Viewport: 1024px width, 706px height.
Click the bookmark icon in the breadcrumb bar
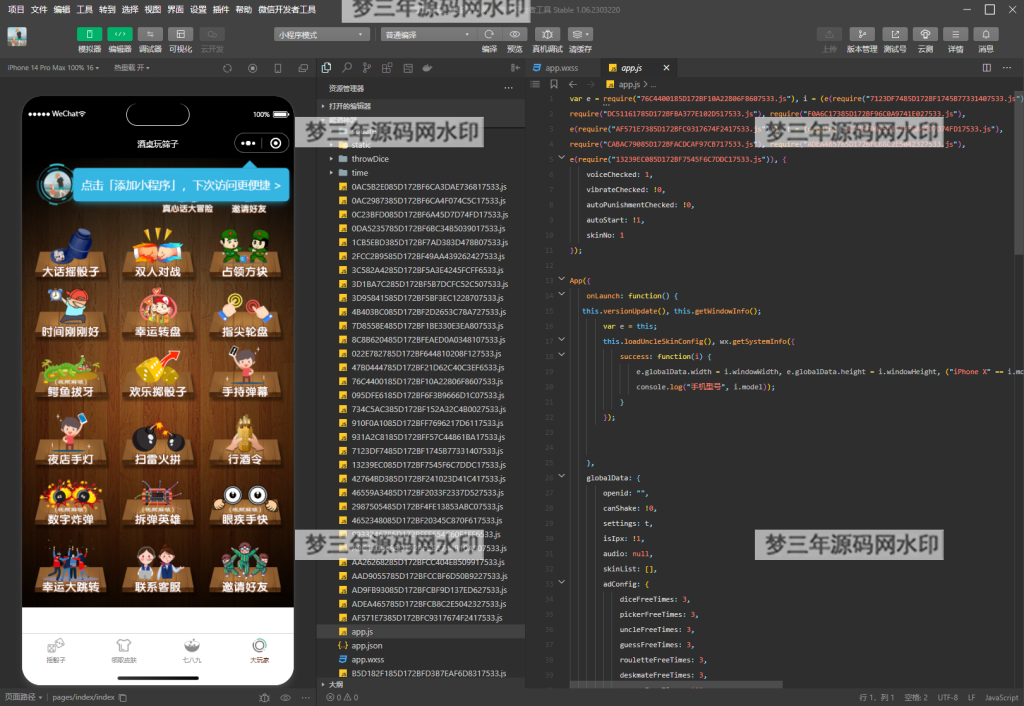point(554,84)
